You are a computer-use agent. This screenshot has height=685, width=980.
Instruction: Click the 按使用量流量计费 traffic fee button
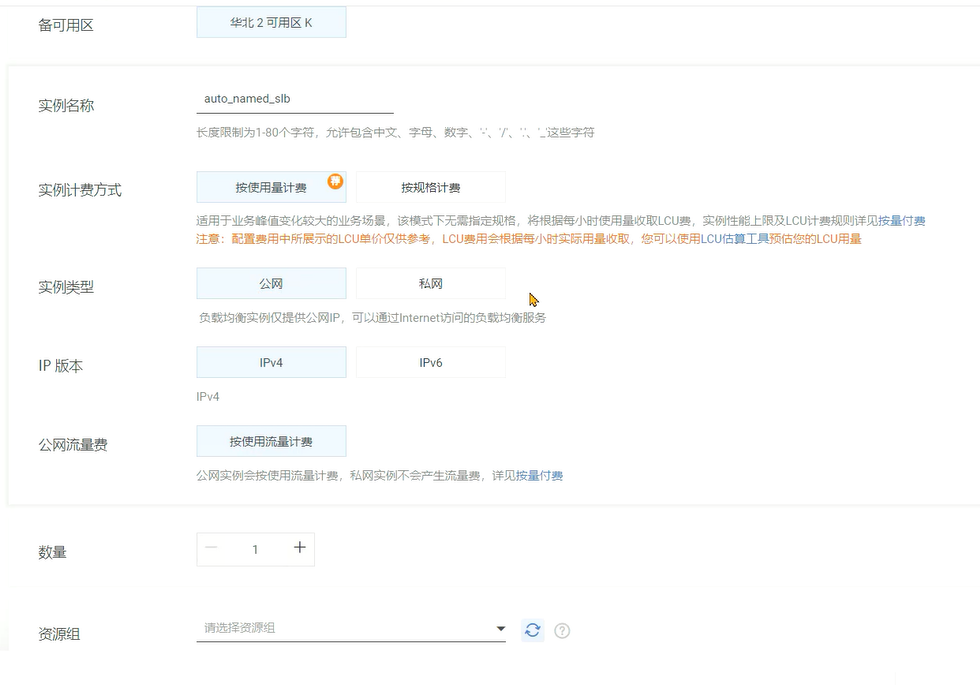coord(270,440)
